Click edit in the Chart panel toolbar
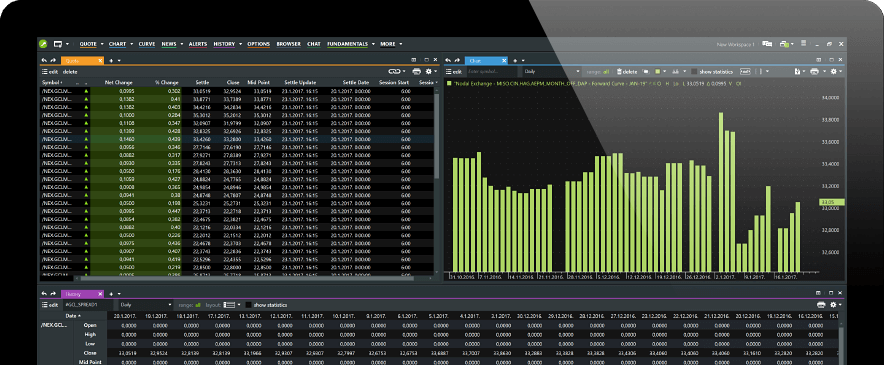Image resolution: width=884 pixels, height=365 pixels. click(454, 72)
